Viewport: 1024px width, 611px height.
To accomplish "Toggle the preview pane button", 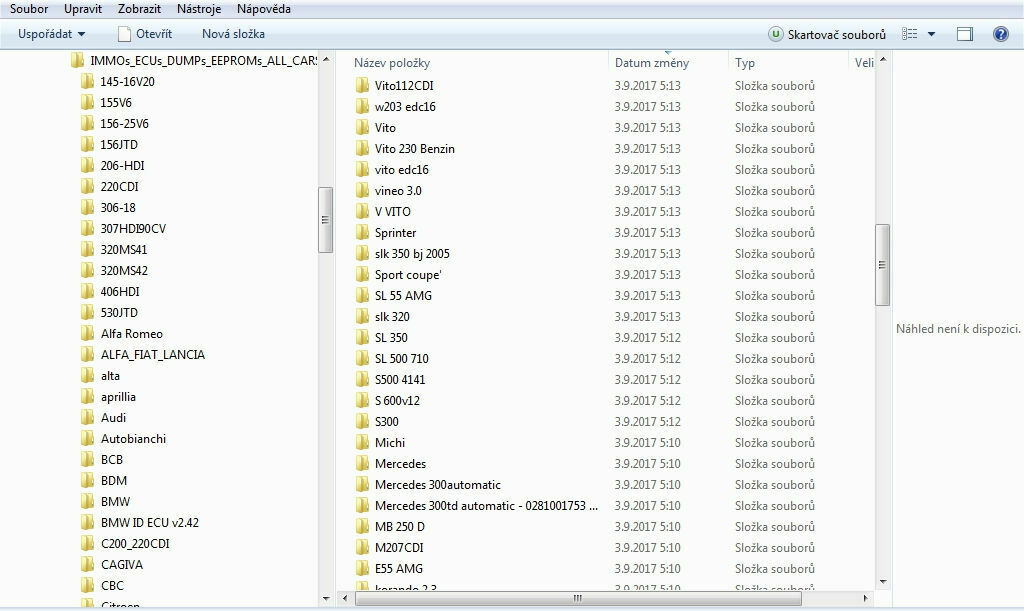I will click(964, 34).
